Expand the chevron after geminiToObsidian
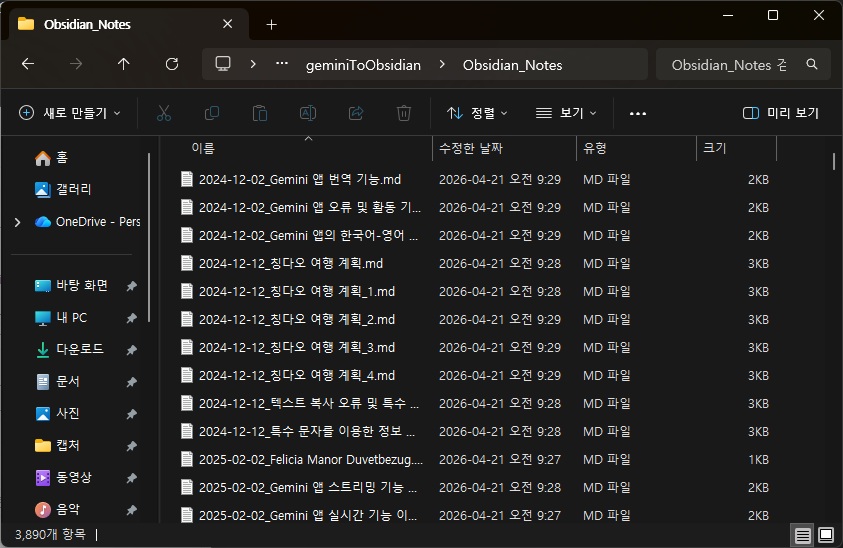The width and height of the screenshot is (843, 548). [442, 64]
